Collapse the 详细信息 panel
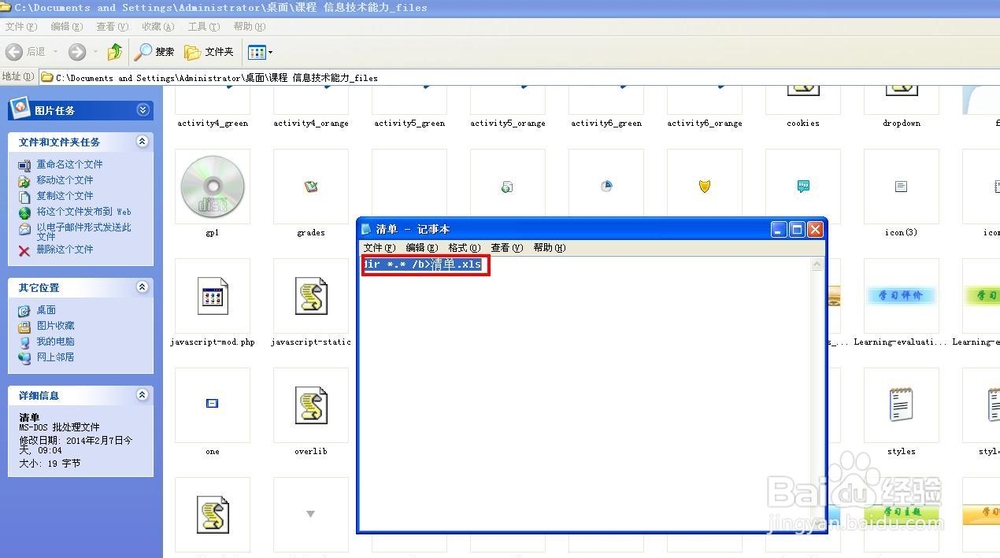The height and width of the screenshot is (558, 1000). coord(143,395)
